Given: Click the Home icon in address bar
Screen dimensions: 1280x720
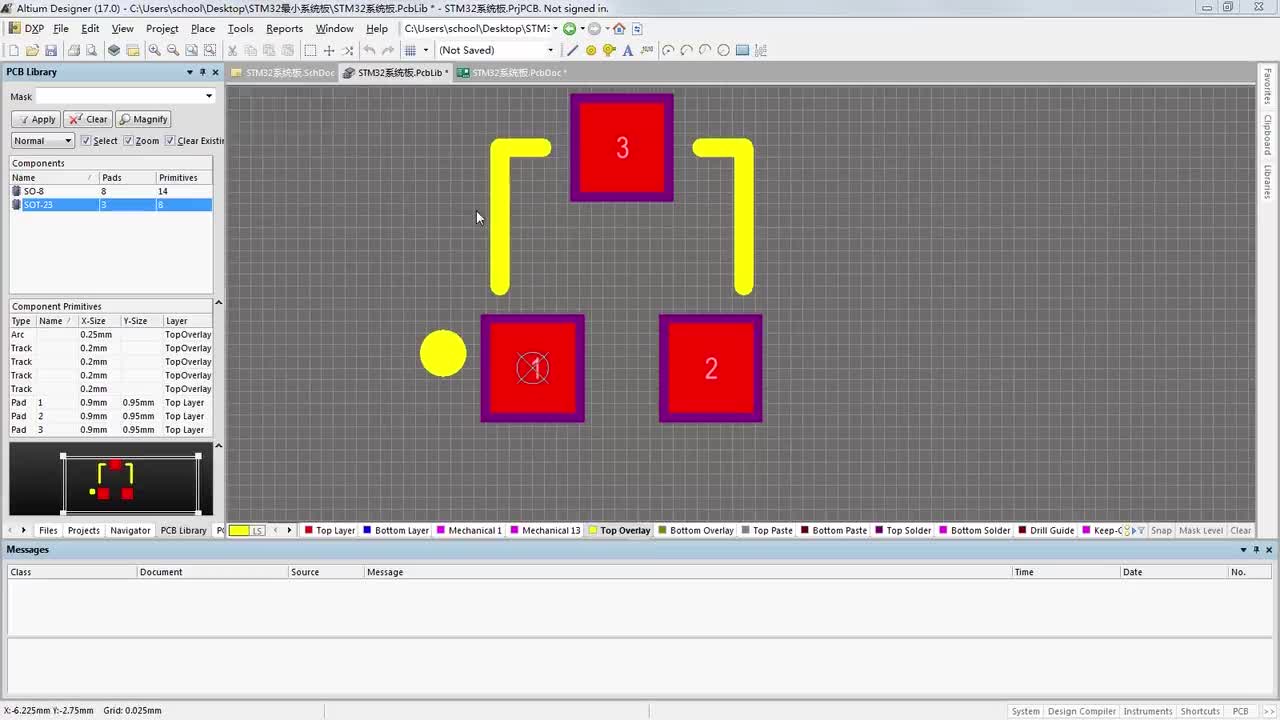Looking at the screenshot, I should pyautogui.click(x=619, y=29).
